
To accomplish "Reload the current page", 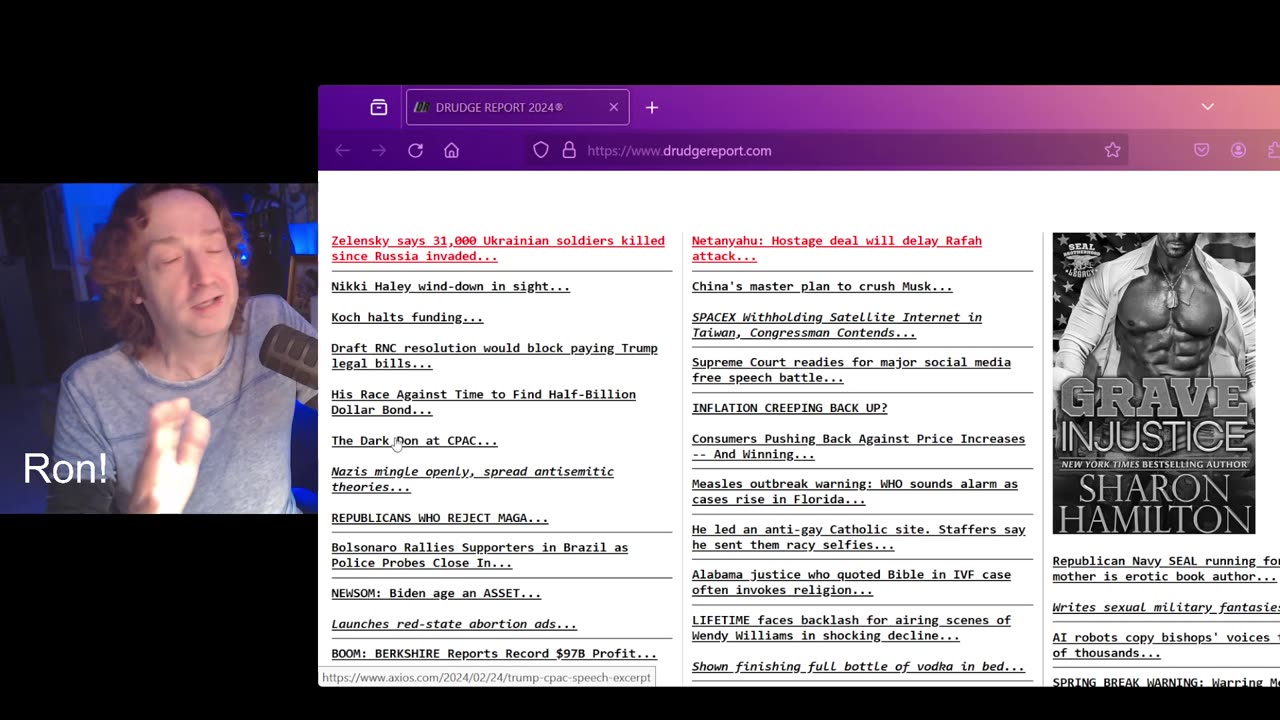I will 415,150.
